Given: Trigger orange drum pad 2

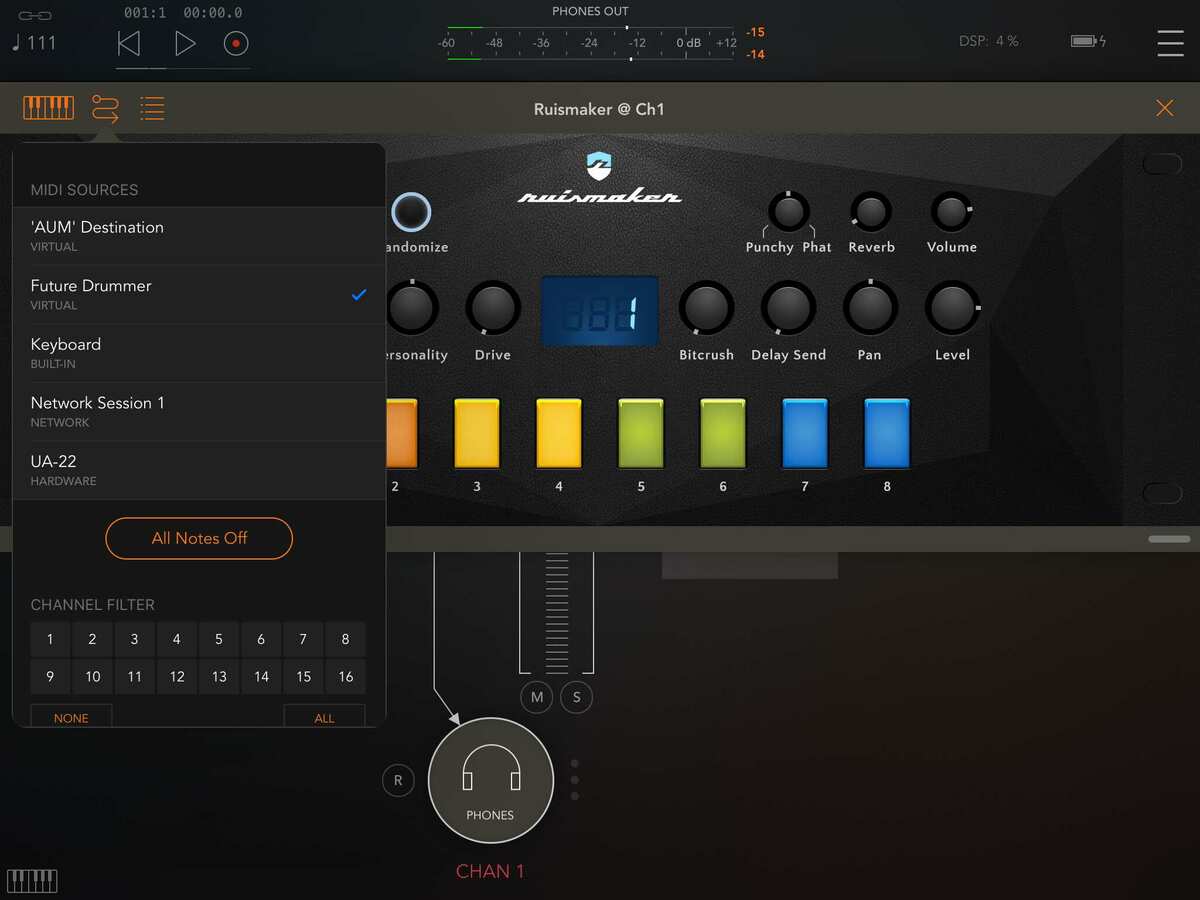Looking at the screenshot, I should tap(401, 434).
